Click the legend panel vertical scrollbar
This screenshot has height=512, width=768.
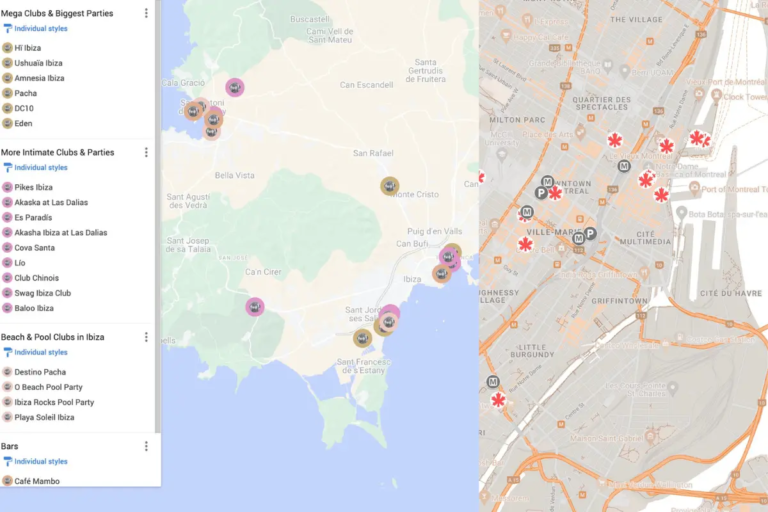(x=158, y=217)
